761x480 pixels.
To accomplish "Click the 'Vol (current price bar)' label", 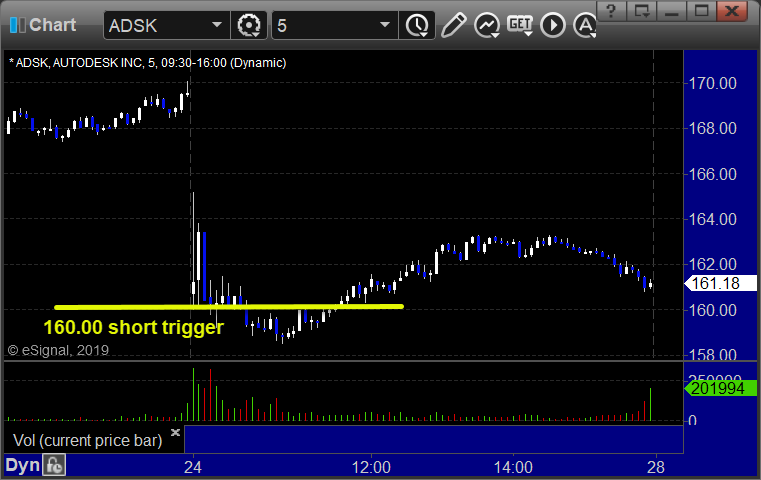I will (x=87, y=441).
